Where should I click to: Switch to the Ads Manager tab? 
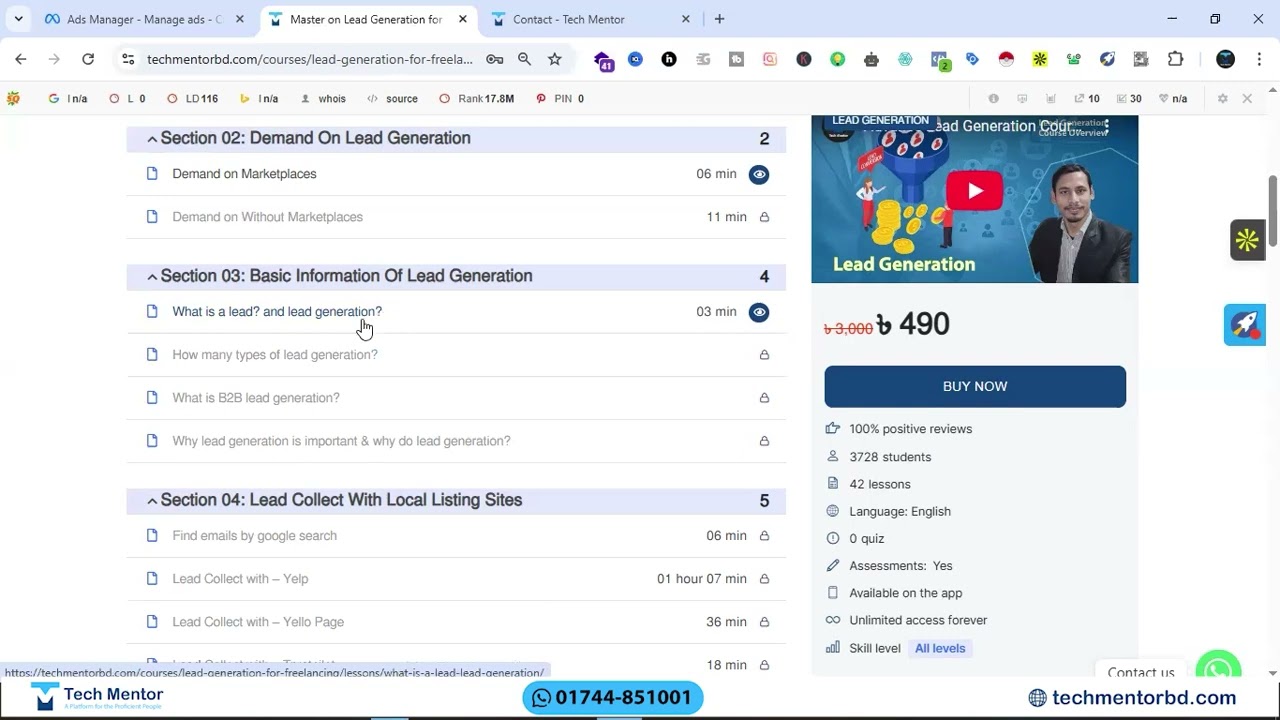pos(144,19)
